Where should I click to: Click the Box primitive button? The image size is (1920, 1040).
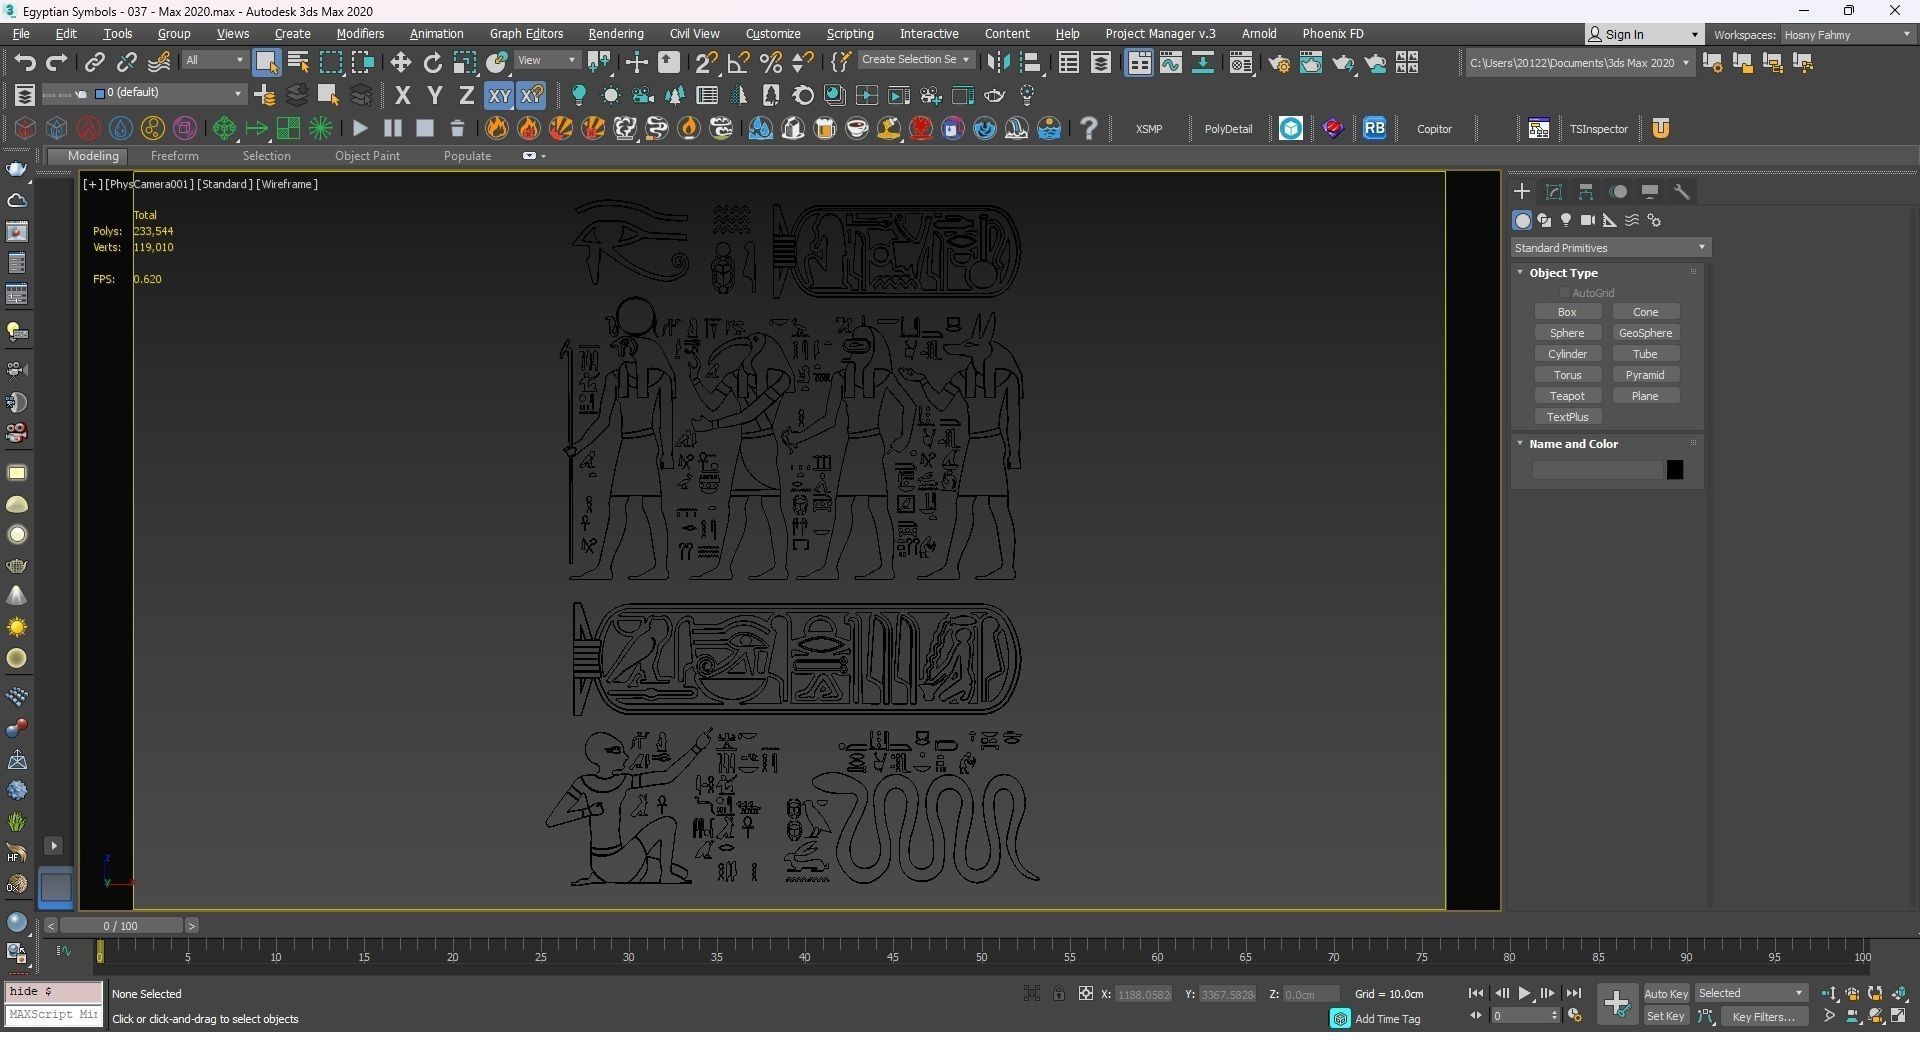click(1567, 312)
